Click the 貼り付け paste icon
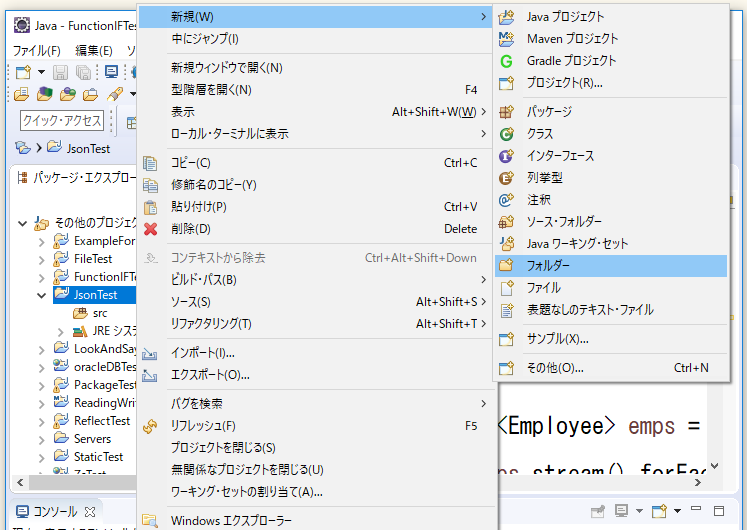This screenshot has width=747, height=530. point(150,207)
